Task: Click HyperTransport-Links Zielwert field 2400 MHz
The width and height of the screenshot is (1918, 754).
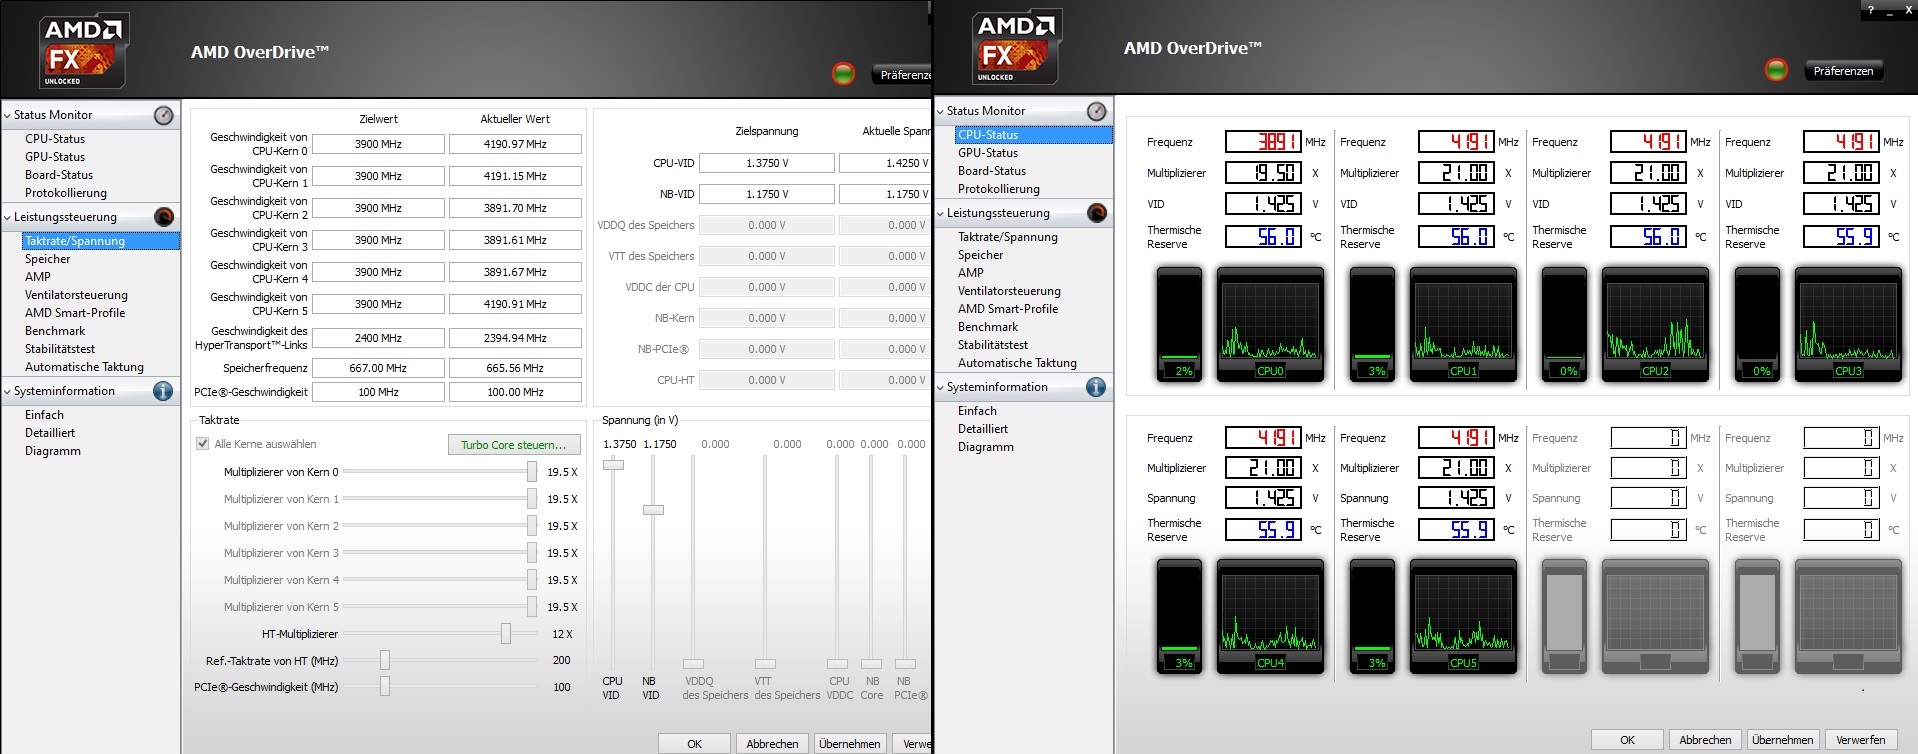Action: tap(378, 338)
